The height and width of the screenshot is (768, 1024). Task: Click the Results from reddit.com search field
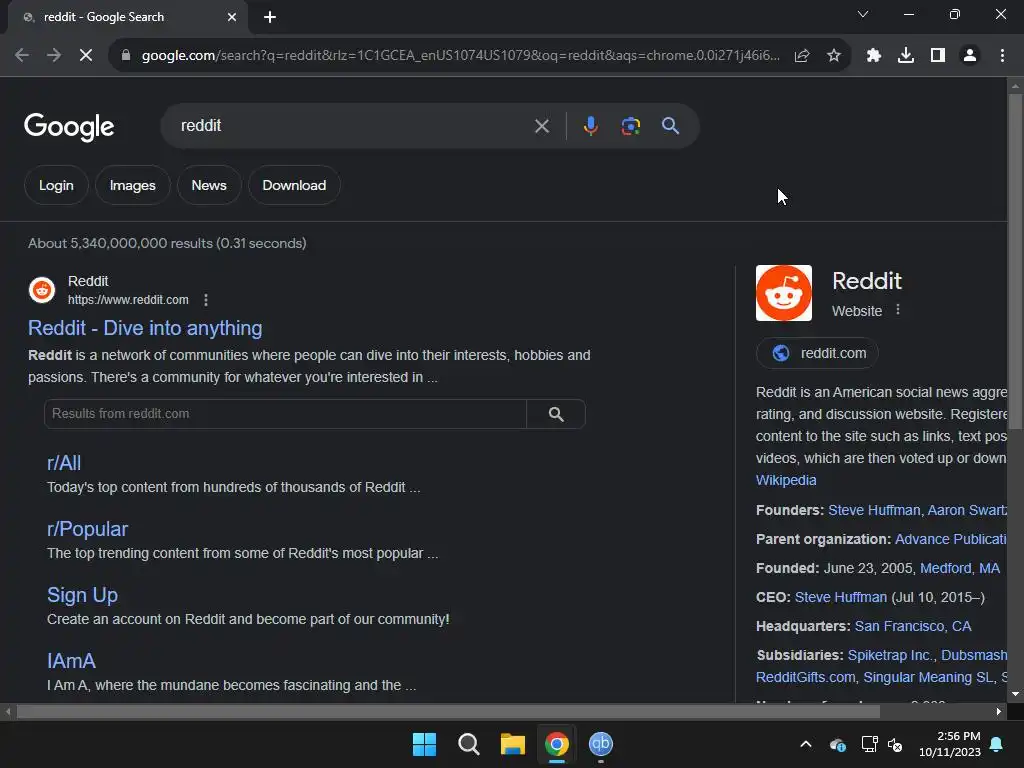coord(285,414)
